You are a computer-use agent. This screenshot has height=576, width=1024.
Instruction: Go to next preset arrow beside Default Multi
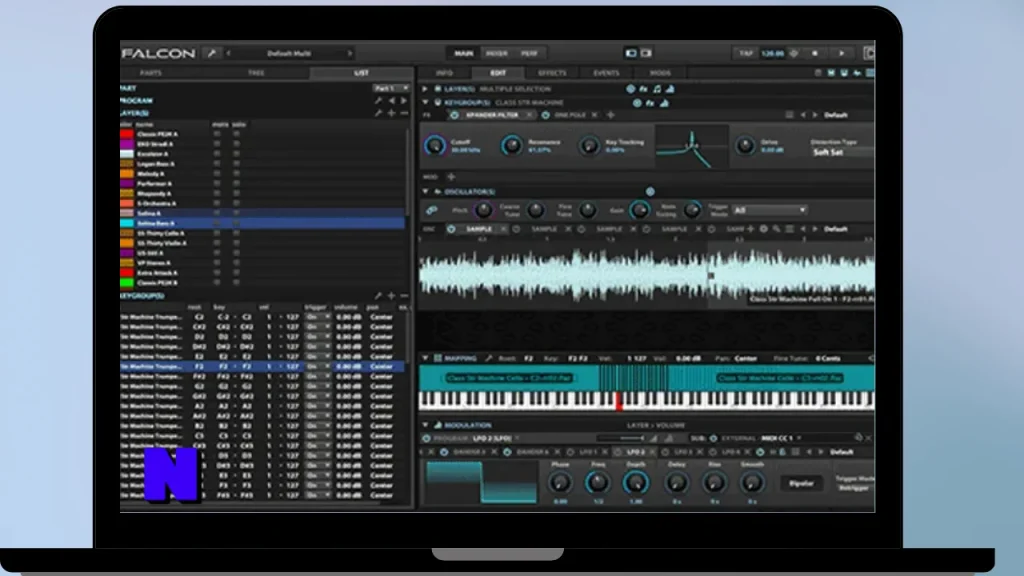coord(350,54)
